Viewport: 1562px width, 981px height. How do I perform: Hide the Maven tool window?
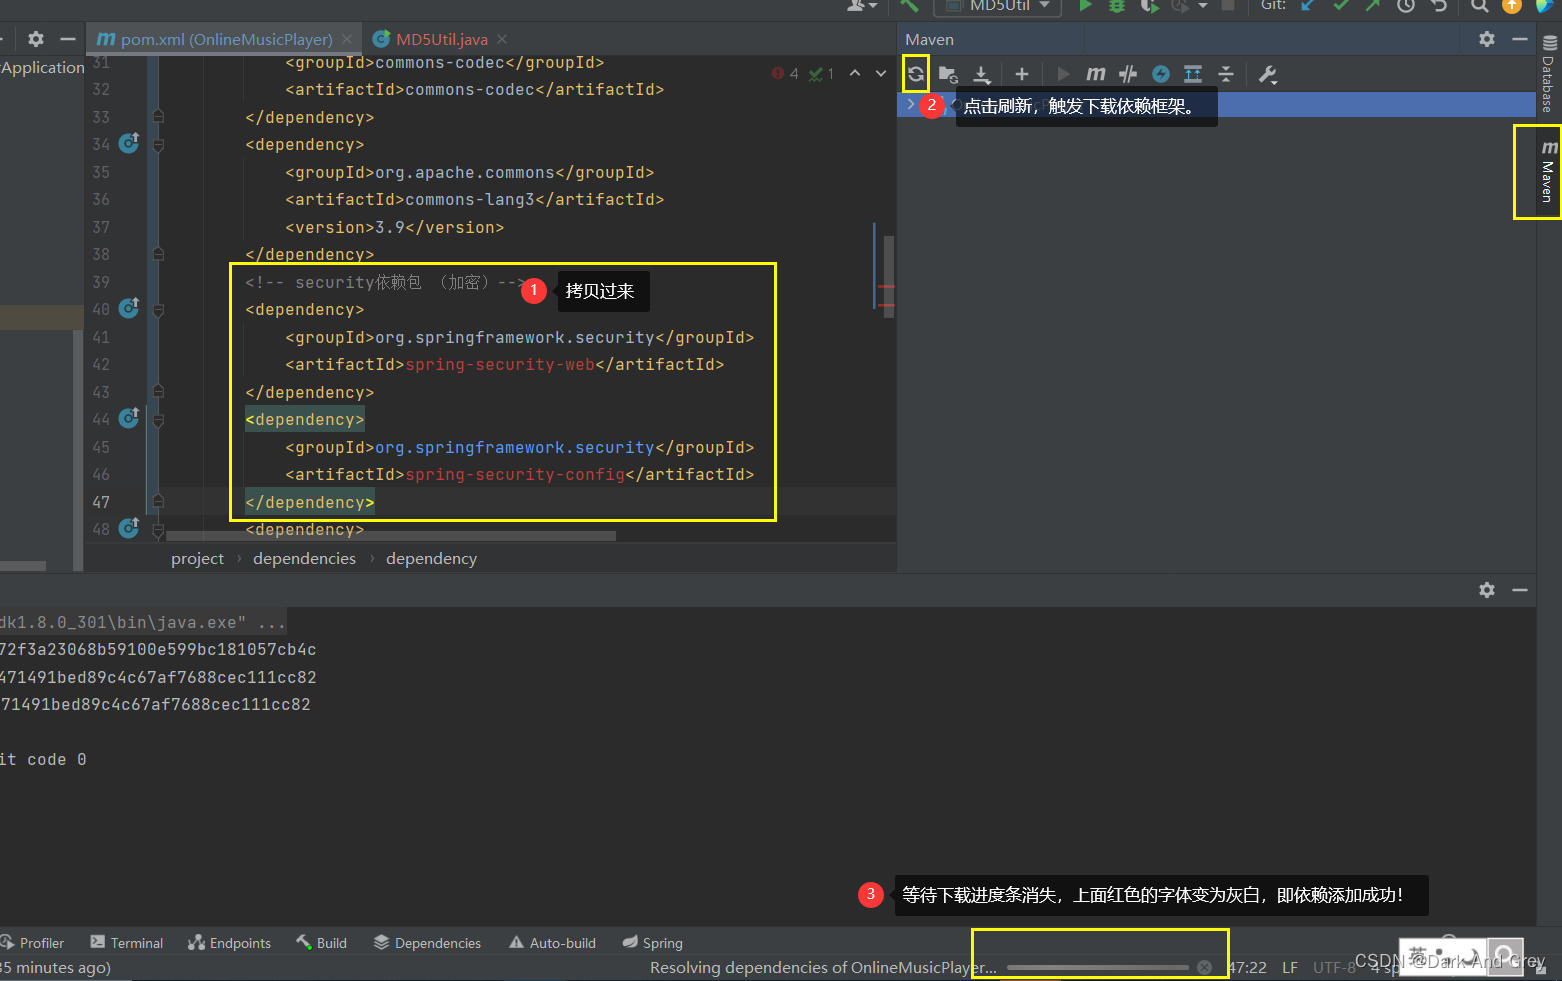click(x=1520, y=39)
